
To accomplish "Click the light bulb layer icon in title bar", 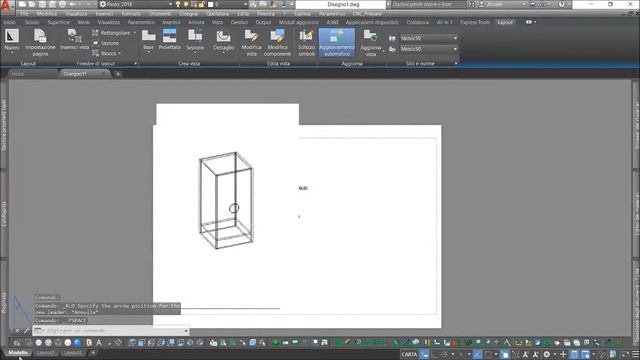I will [x=178, y=4].
